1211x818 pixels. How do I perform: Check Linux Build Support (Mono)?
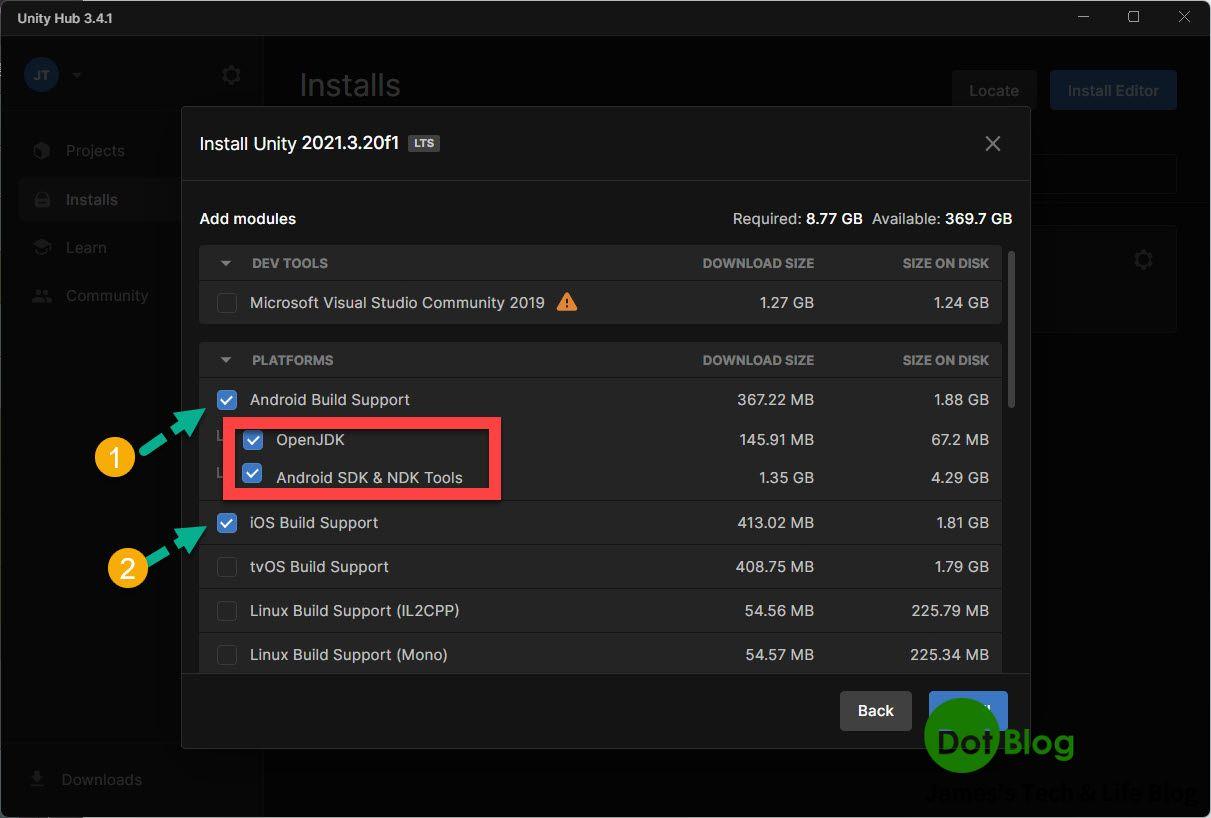(x=227, y=655)
